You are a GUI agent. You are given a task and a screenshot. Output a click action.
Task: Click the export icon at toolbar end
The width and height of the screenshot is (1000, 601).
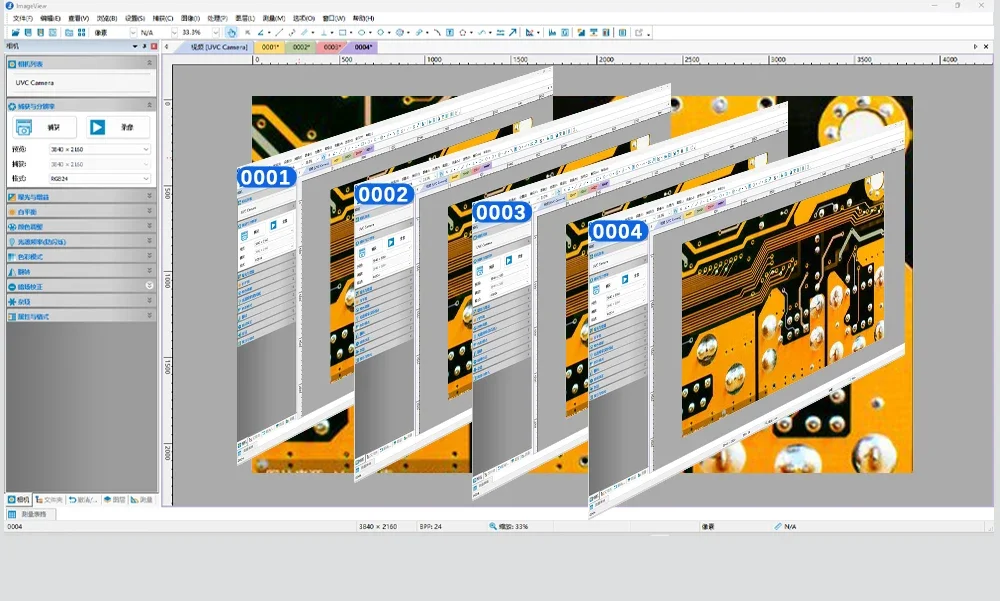pos(638,33)
